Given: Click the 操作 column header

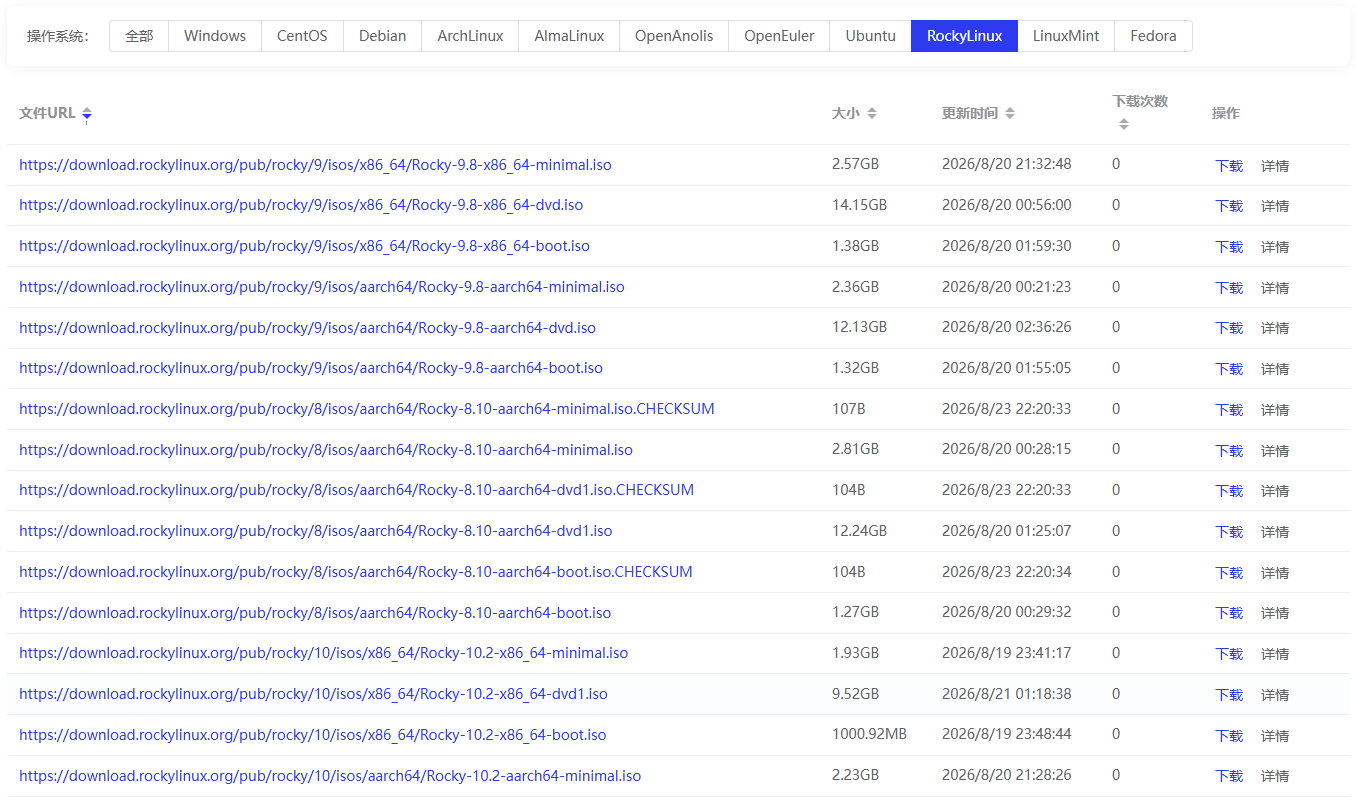Looking at the screenshot, I should tap(1225, 113).
